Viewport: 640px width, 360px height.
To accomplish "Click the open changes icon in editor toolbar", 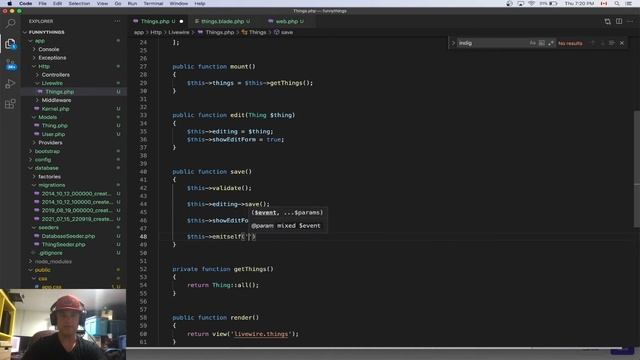I will click(607, 21).
